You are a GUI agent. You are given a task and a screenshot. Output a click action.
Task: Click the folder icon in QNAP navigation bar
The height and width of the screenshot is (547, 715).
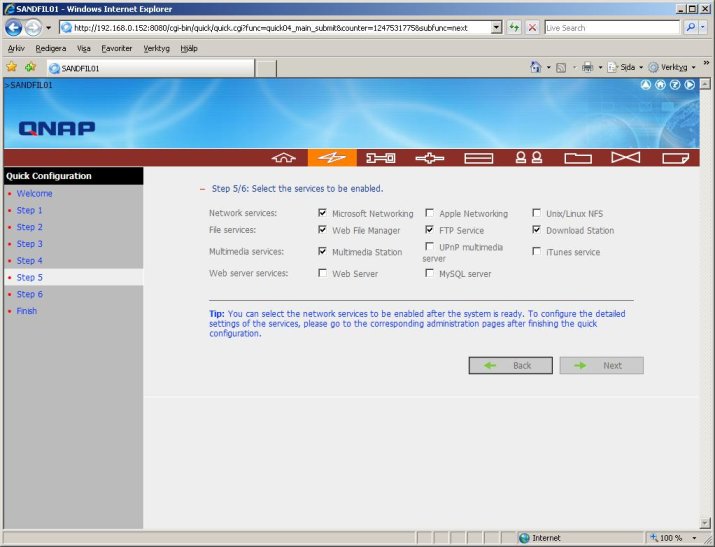click(x=577, y=158)
